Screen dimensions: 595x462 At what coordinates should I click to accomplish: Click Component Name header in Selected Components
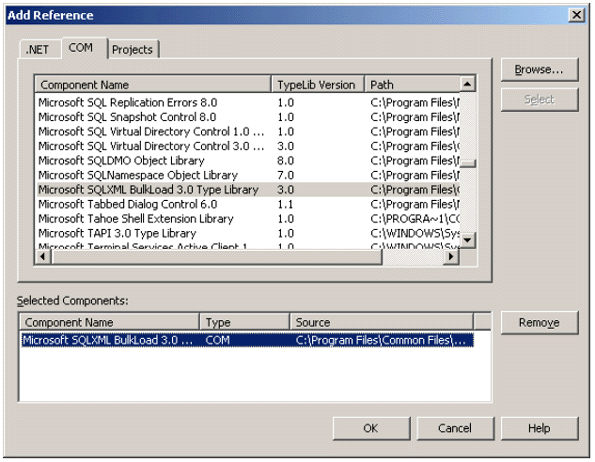[x=110, y=322]
